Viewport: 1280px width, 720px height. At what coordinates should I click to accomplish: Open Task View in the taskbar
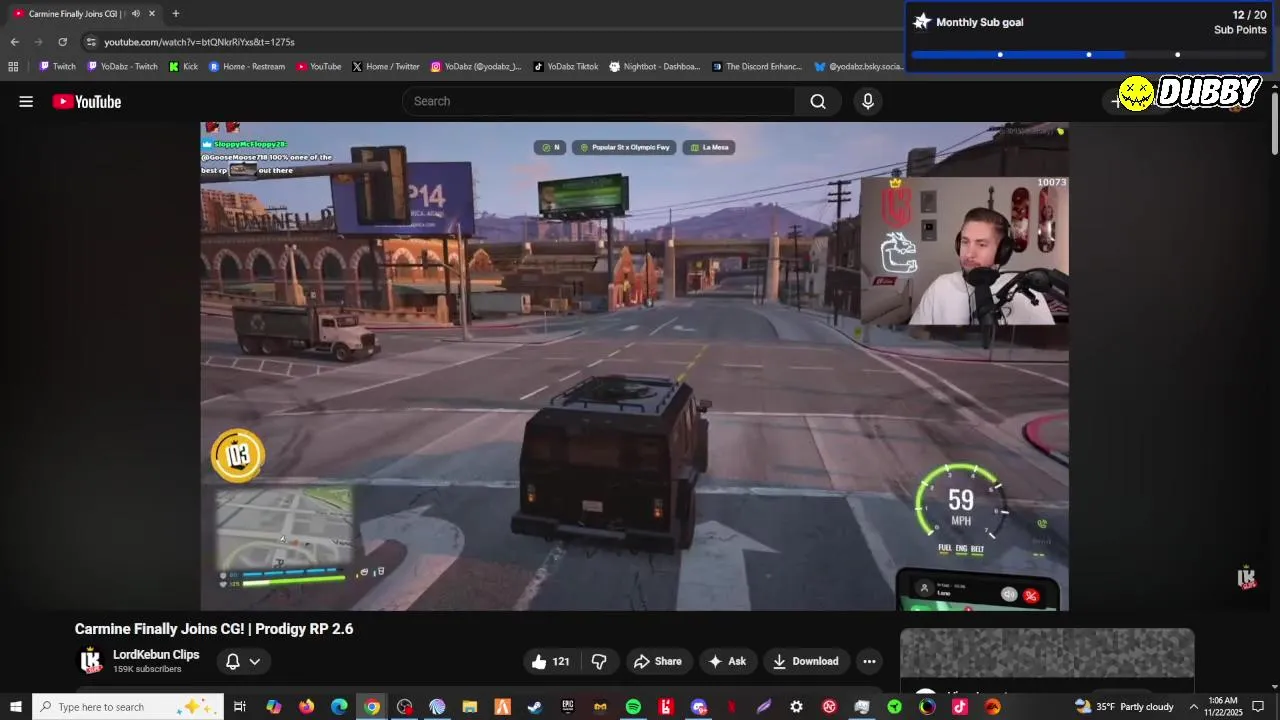[240, 707]
